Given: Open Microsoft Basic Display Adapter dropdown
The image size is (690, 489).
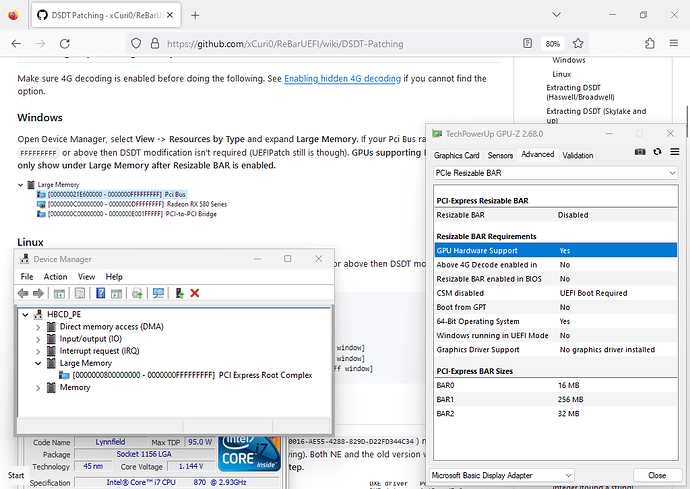Looking at the screenshot, I should click(x=502, y=475).
